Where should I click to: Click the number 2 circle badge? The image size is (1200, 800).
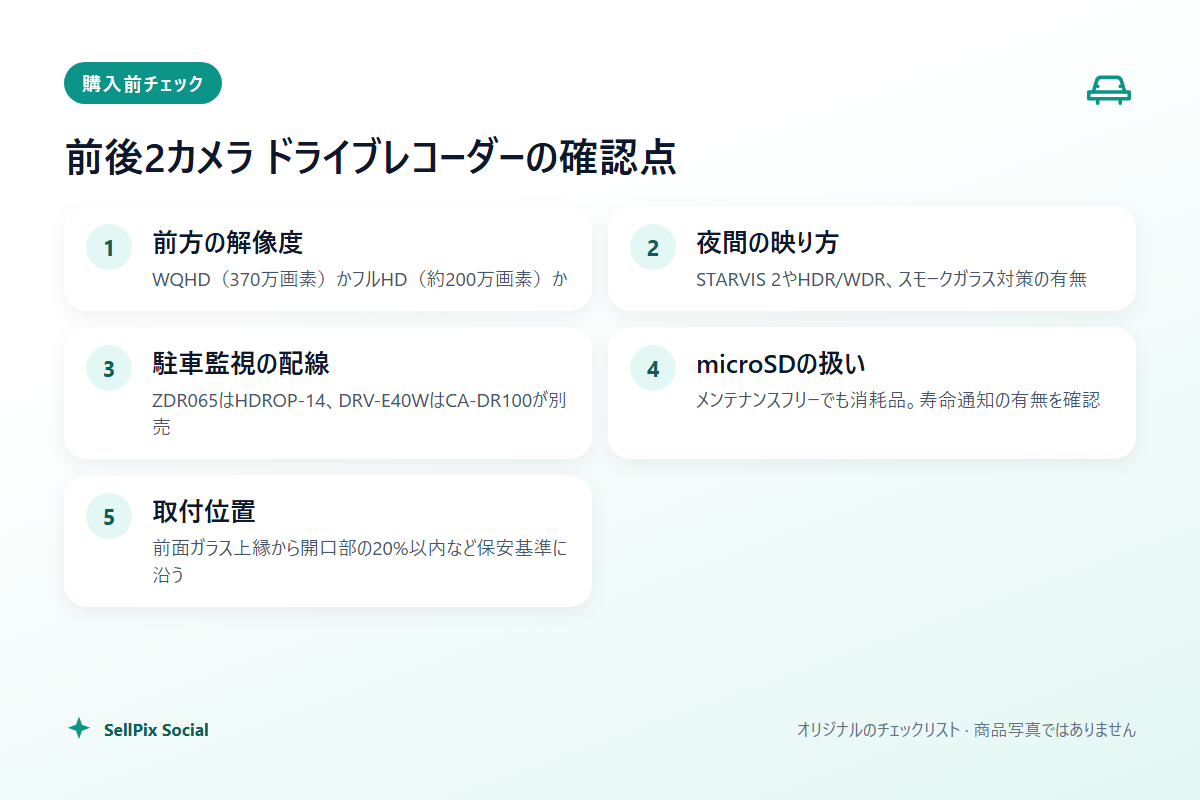click(x=653, y=248)
